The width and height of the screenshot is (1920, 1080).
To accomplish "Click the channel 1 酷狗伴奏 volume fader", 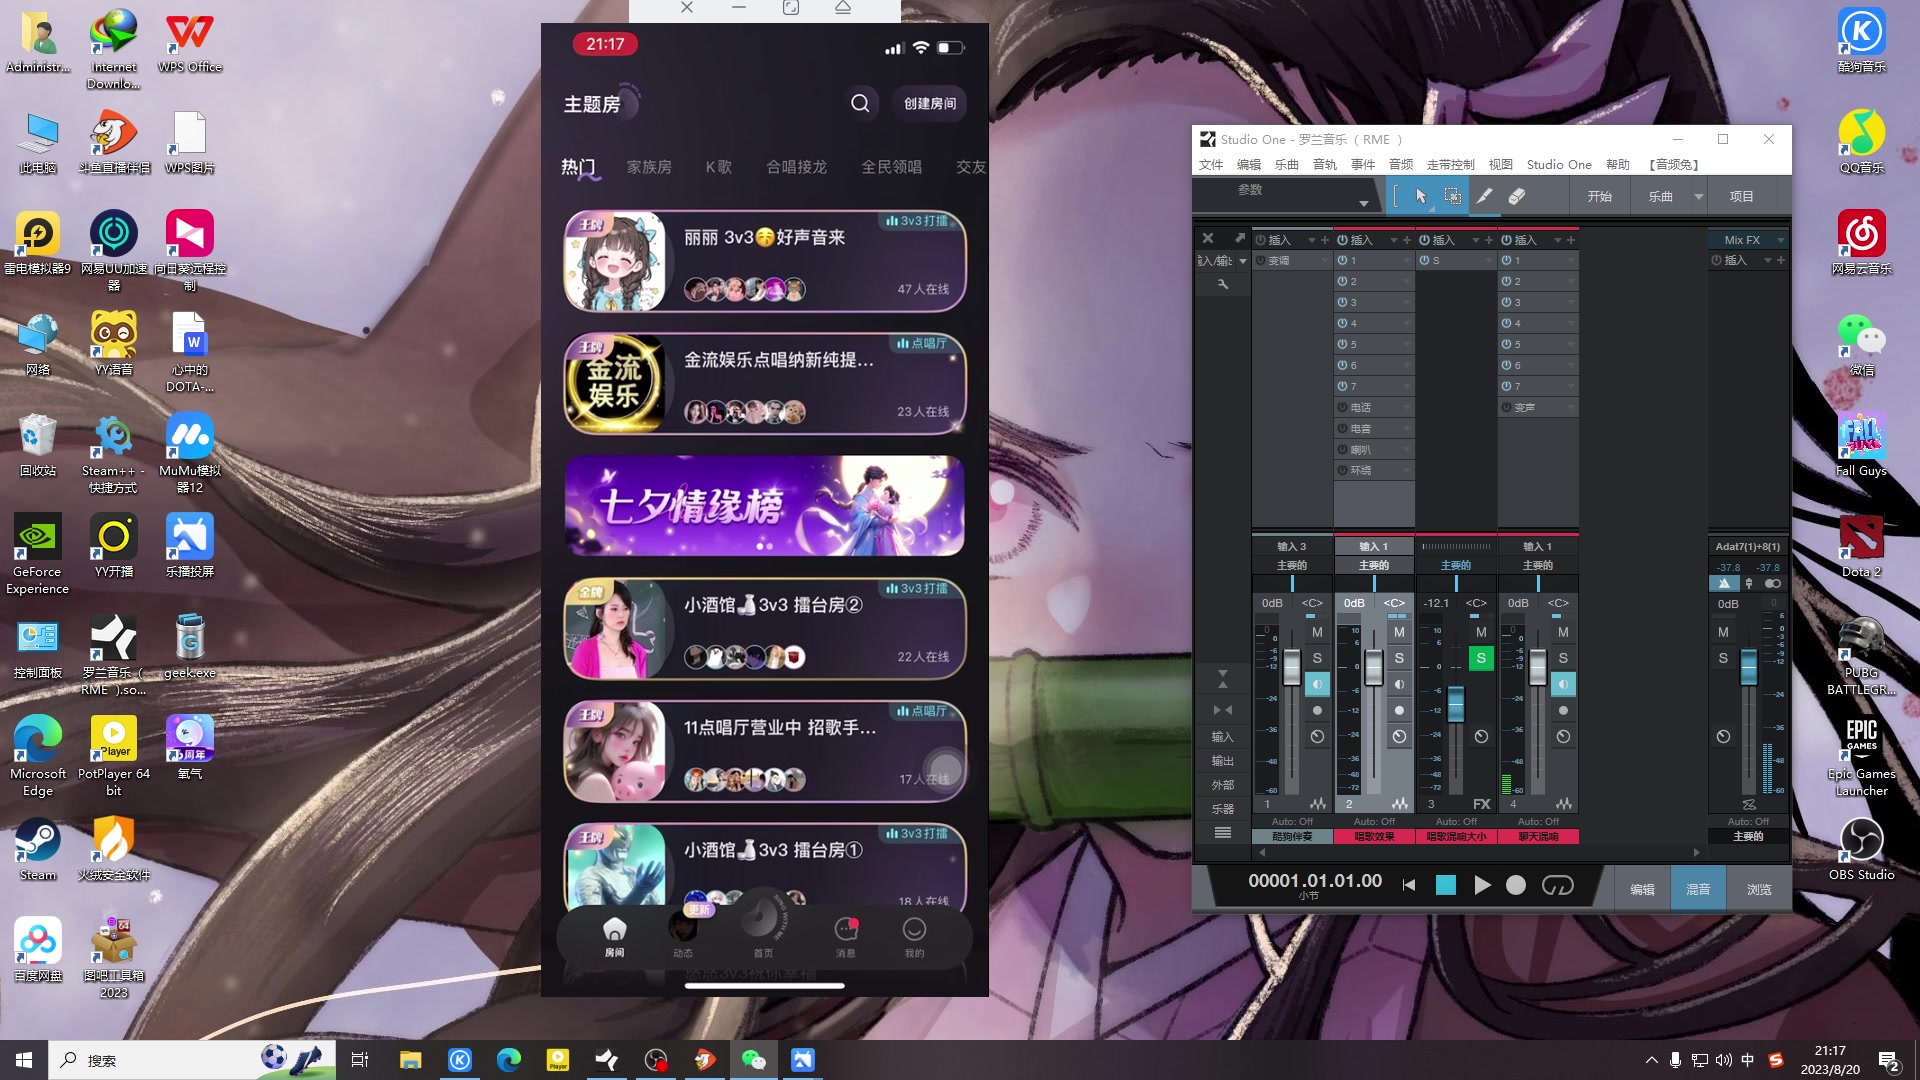I will pyautogui.click(x=1291, y=667).
